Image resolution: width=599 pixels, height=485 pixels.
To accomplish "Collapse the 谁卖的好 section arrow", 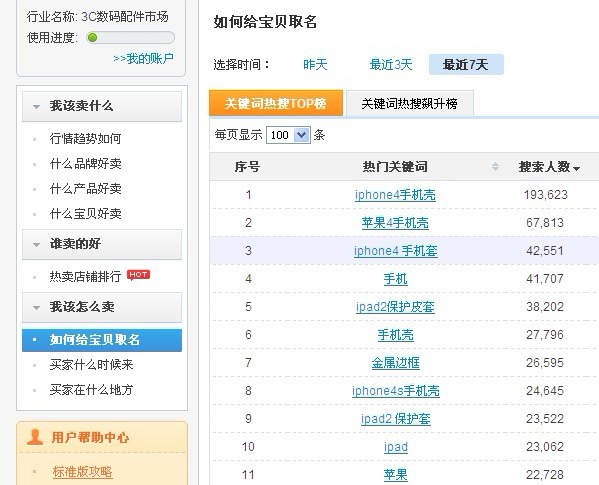I will [36, 244].
